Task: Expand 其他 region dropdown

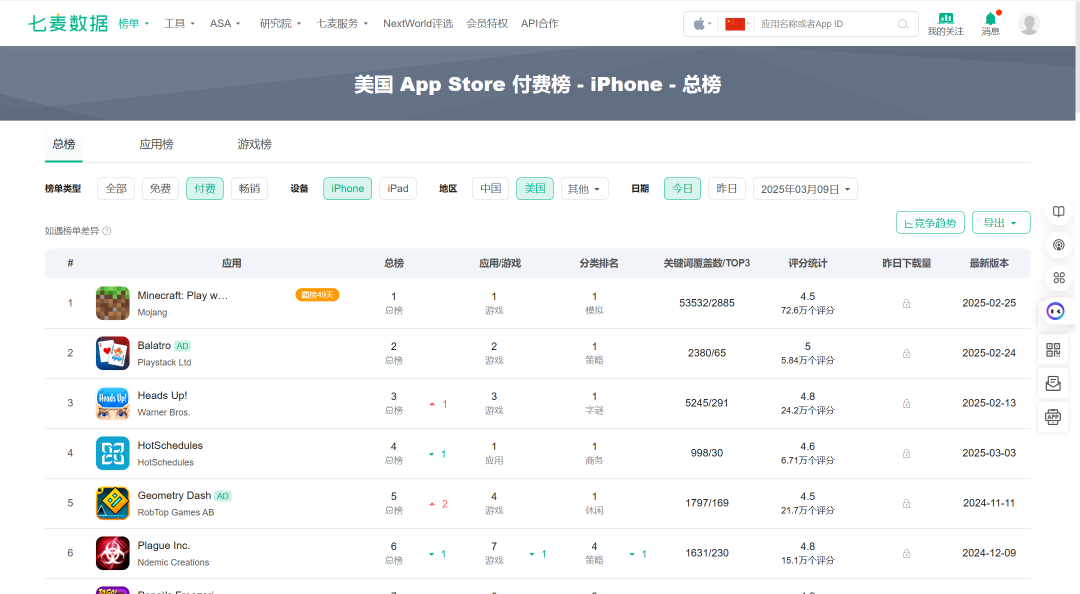Action: [x=584, y=189]
